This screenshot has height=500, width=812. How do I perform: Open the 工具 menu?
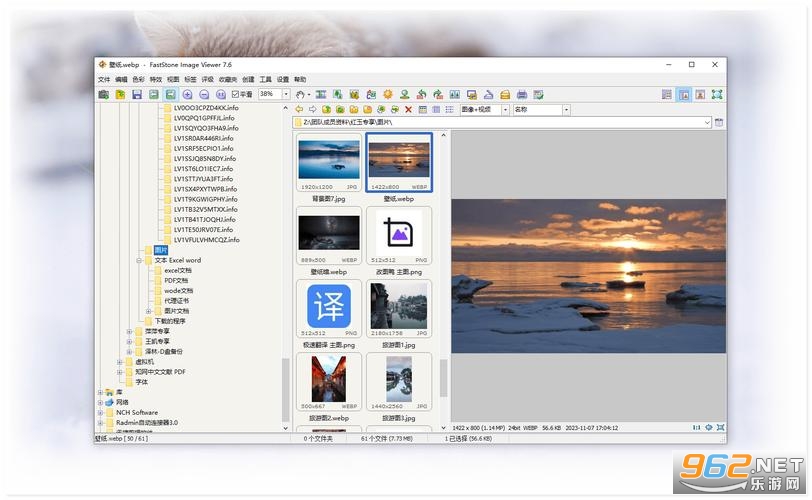(266, 80)
